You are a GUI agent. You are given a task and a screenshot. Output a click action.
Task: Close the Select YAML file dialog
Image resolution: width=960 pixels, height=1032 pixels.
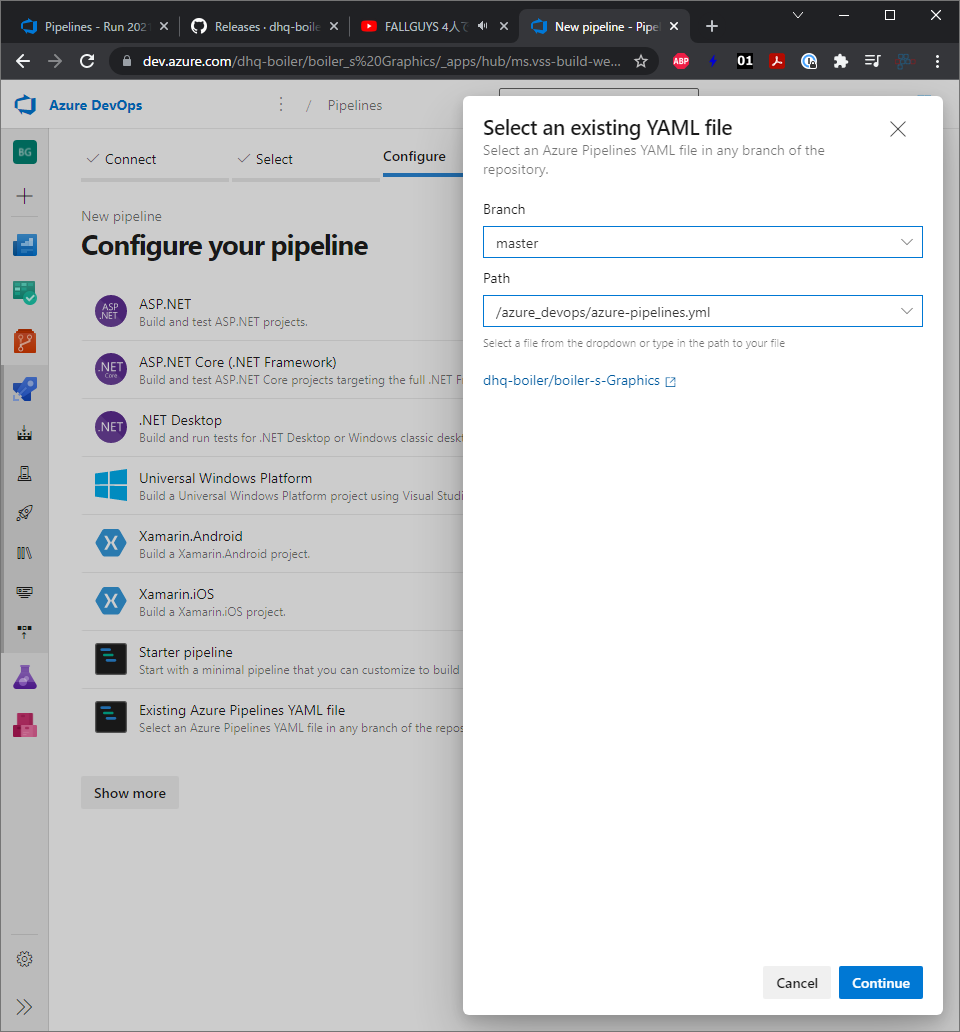click(897, 129)
